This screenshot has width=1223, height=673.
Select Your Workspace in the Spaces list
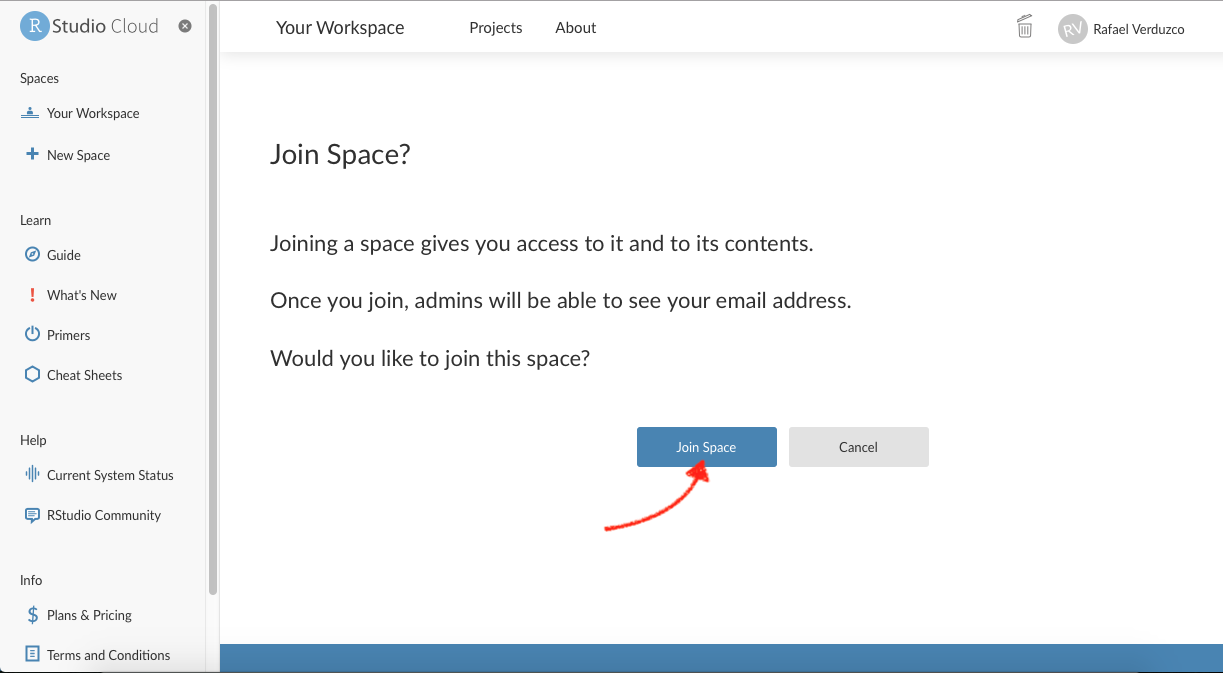click(x=92, y=113)
